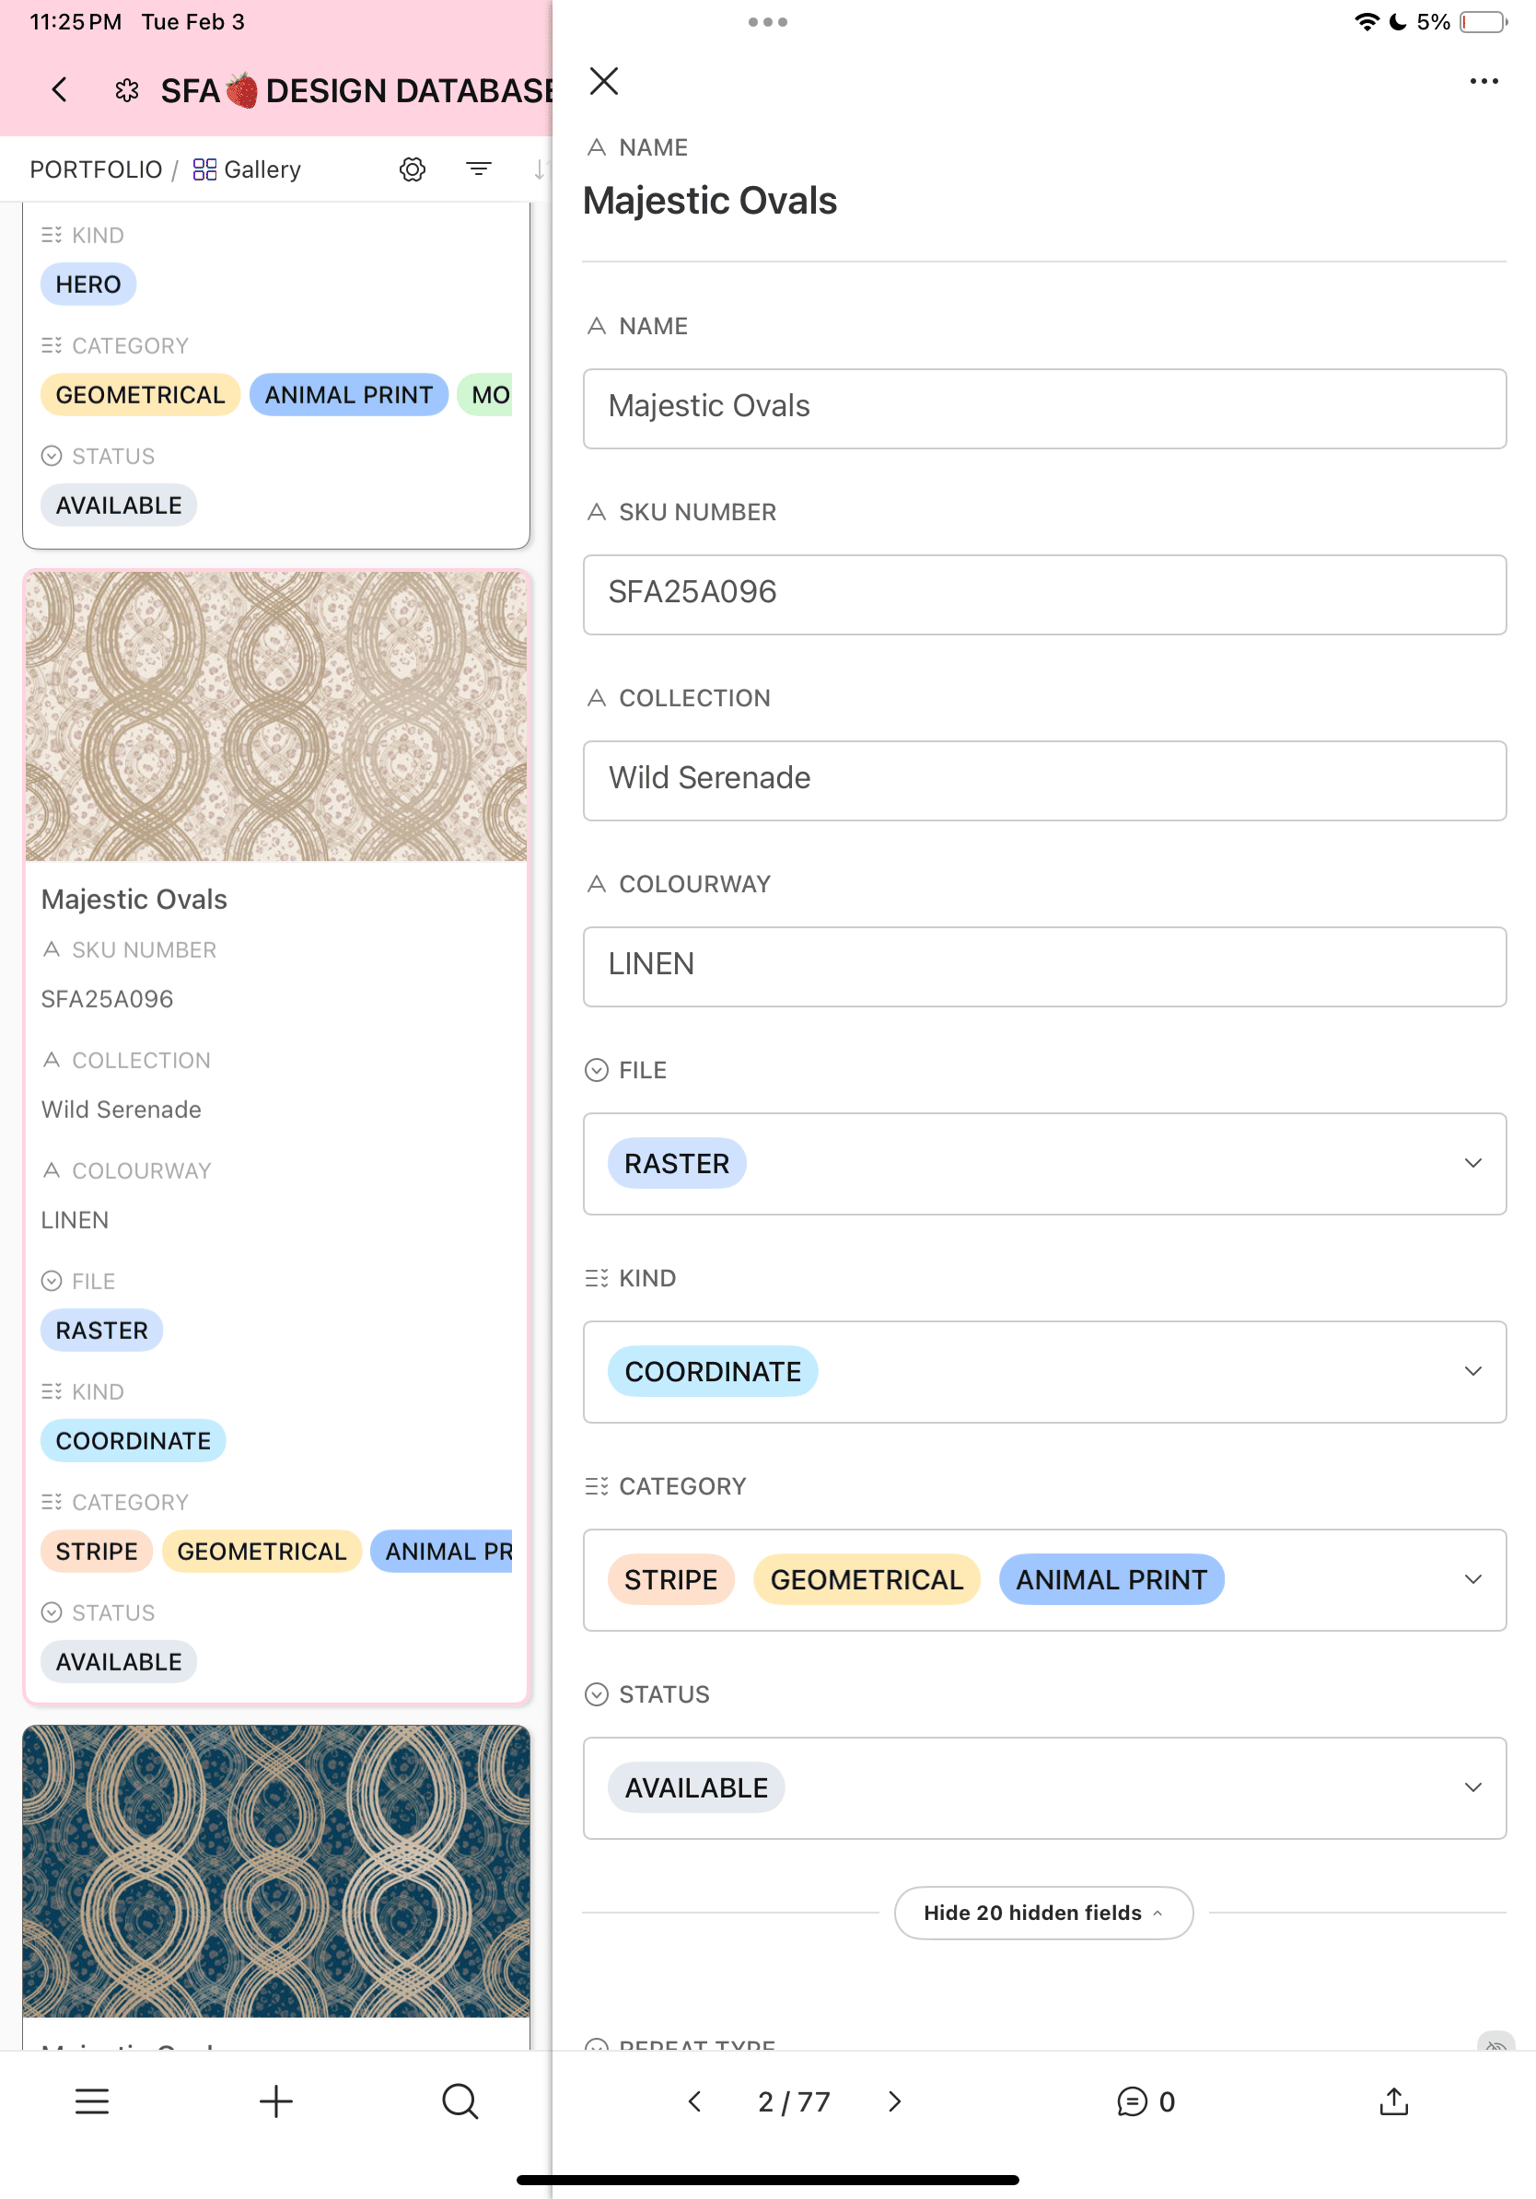Image resolution: width=1536 pixels, height=2199 pixels.
Task: Share record using the share icon
Action: click(1394, 2101)
